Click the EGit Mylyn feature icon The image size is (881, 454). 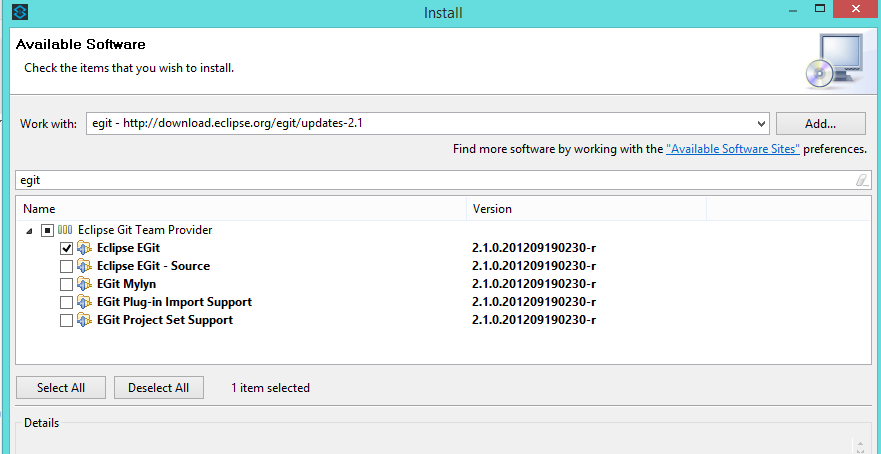click(x=84, y=284)
